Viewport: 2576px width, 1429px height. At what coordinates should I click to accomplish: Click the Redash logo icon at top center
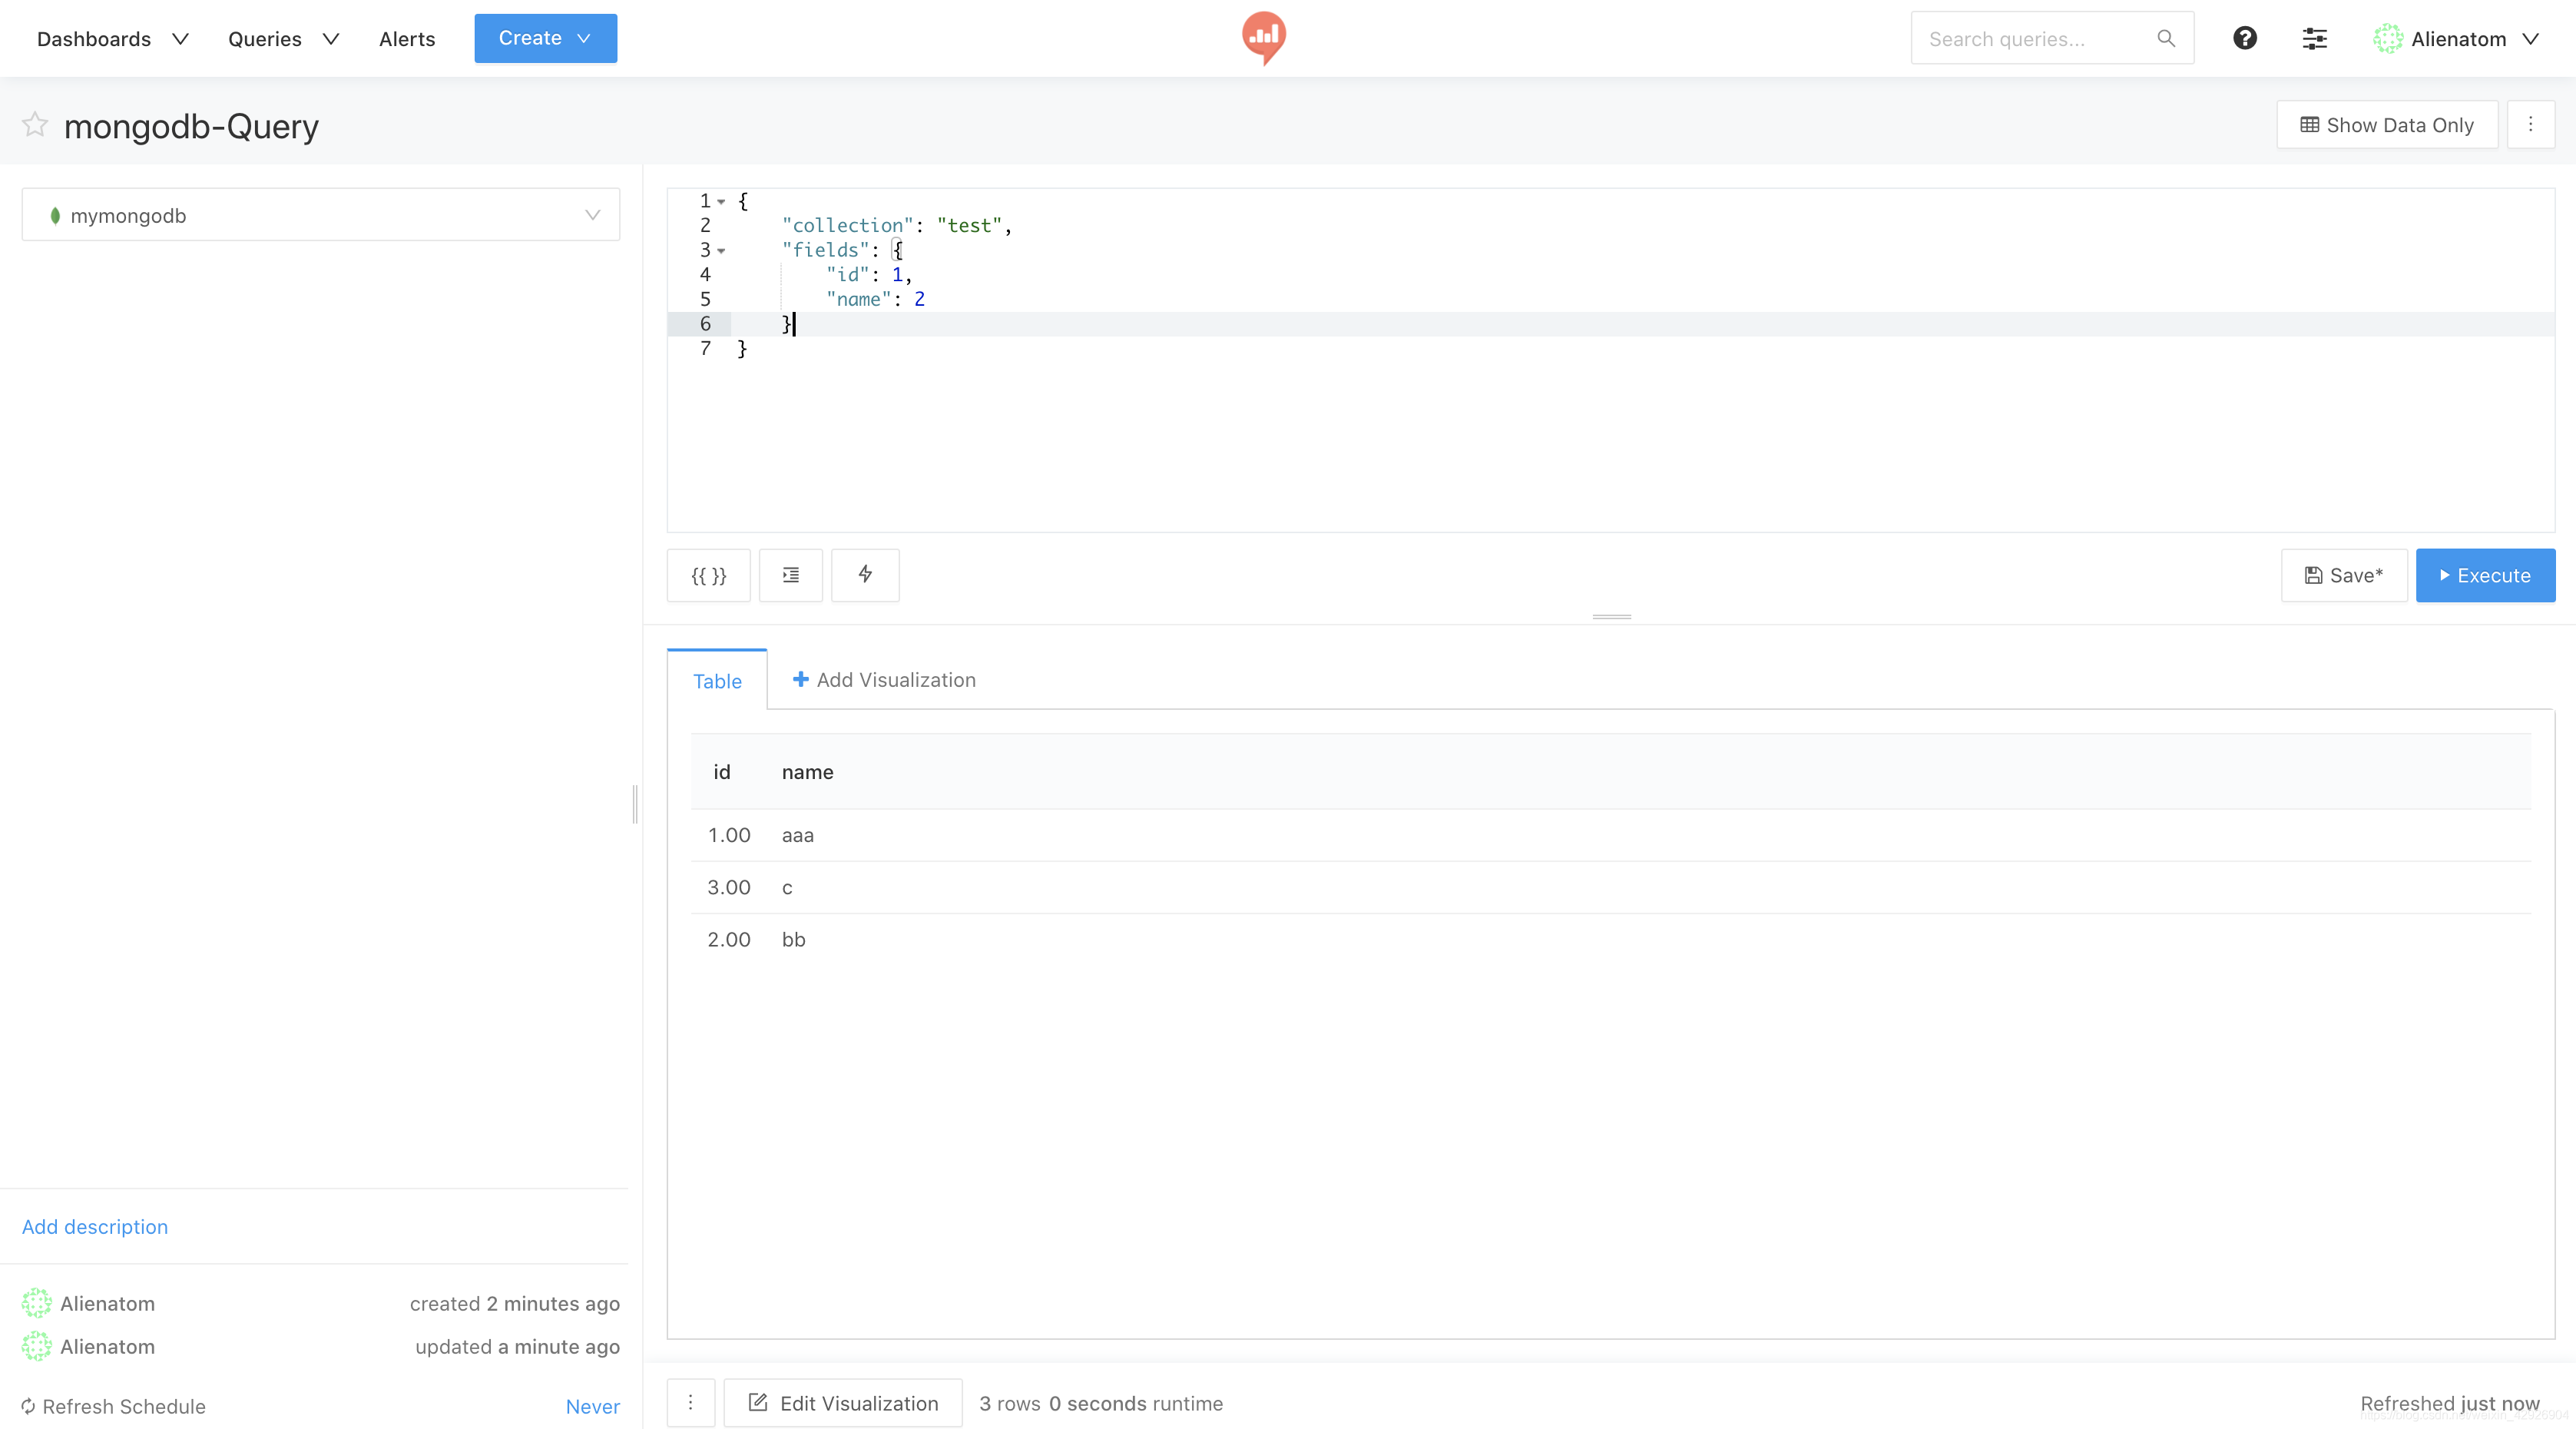(1263, 37)
